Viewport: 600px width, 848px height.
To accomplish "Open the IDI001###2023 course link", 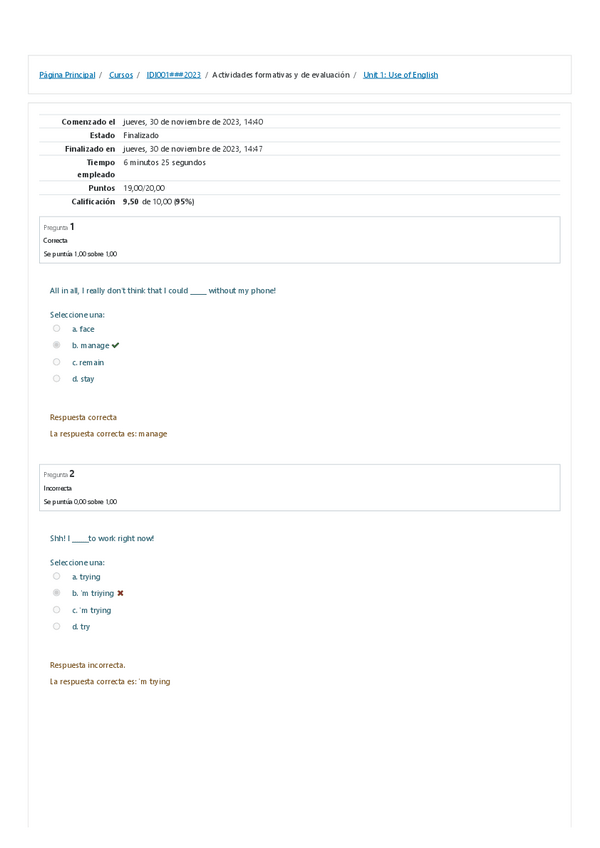I will 174,75.
